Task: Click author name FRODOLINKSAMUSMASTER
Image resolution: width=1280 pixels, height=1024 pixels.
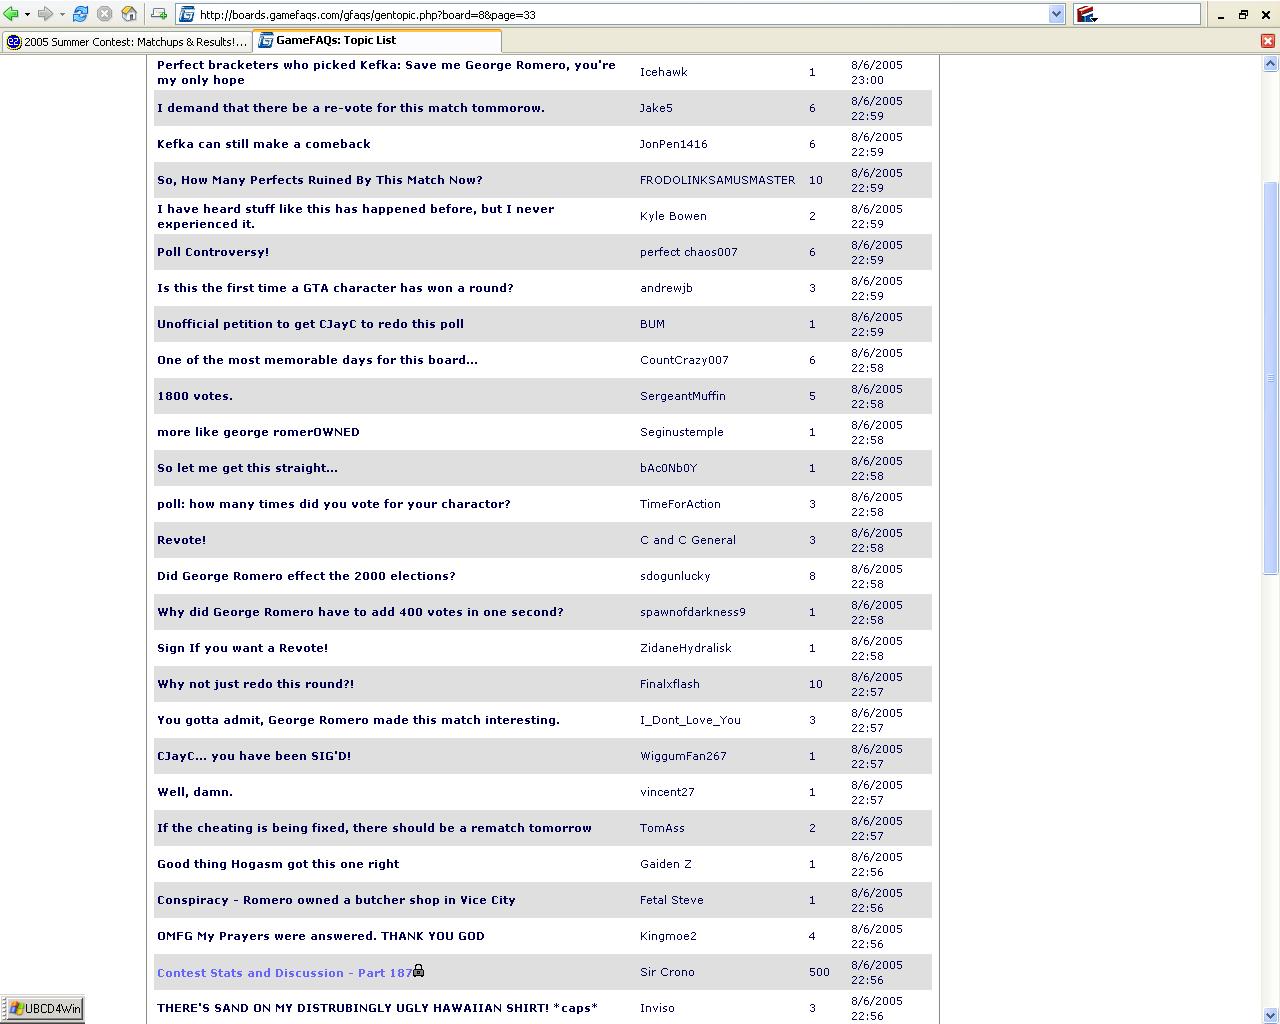Action: click(x=718, y=180)
